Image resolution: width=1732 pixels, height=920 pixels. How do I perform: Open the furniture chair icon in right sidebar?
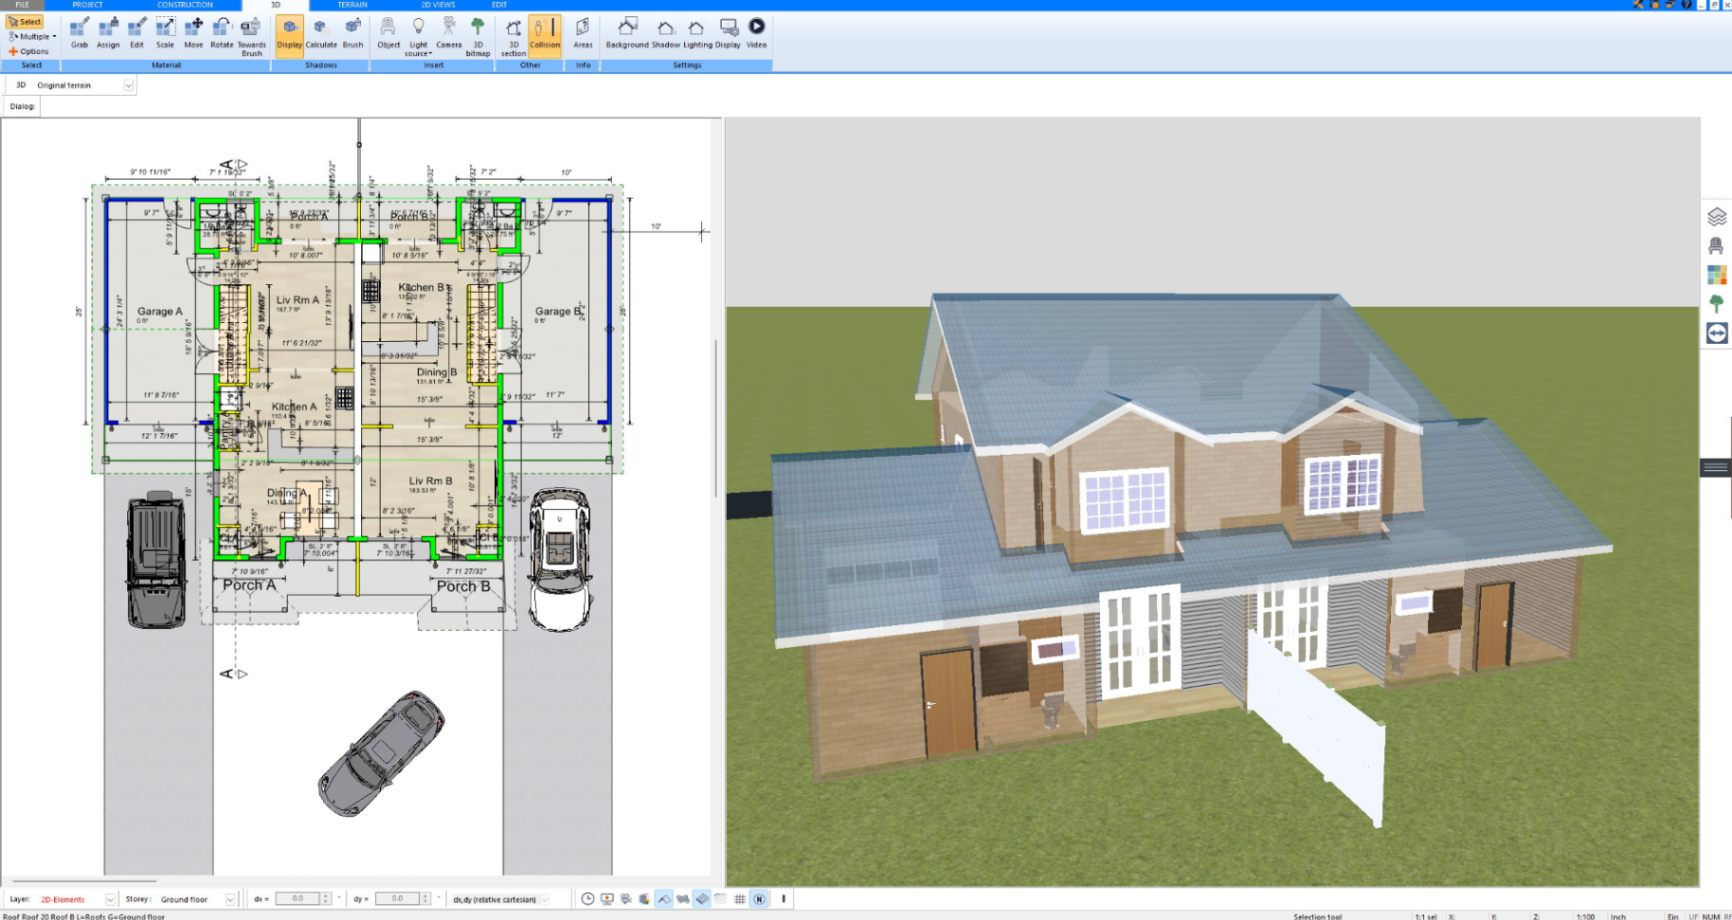tap(1717, 245)
